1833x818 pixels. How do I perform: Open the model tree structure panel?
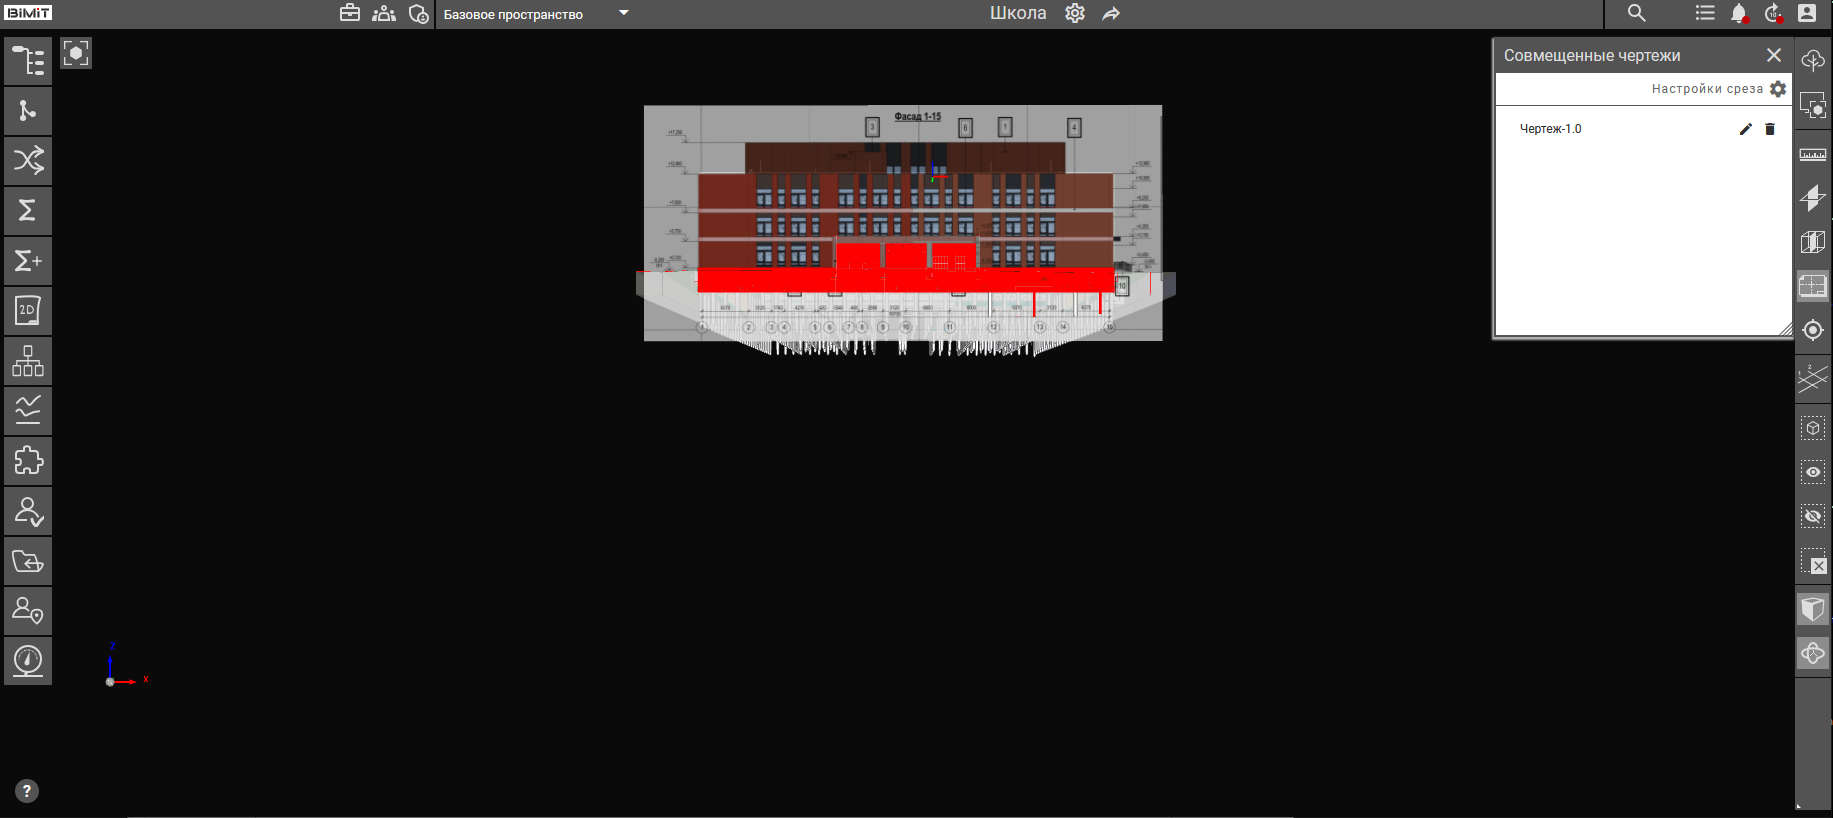tap(28, 61)
